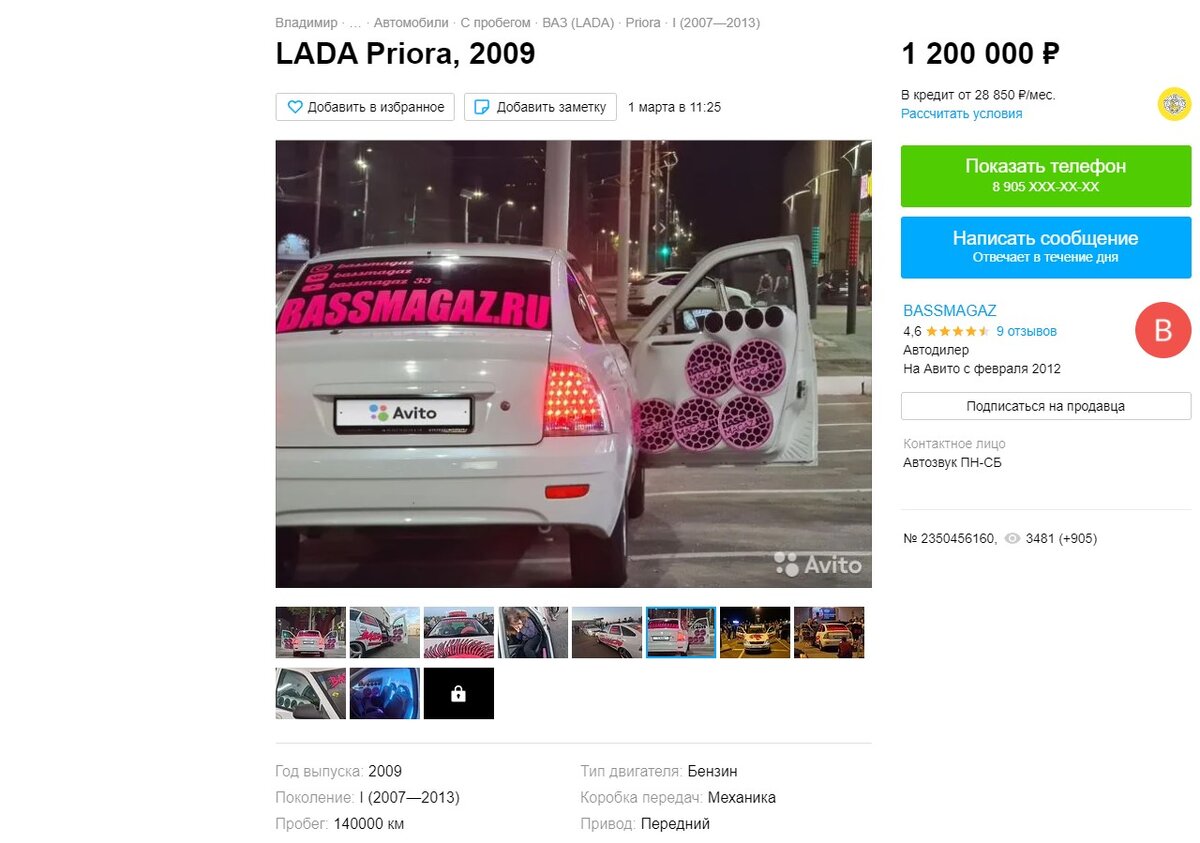Expand the collapsed ellipsis breadcrumb
1200x843 pixels.
[355, 23]
